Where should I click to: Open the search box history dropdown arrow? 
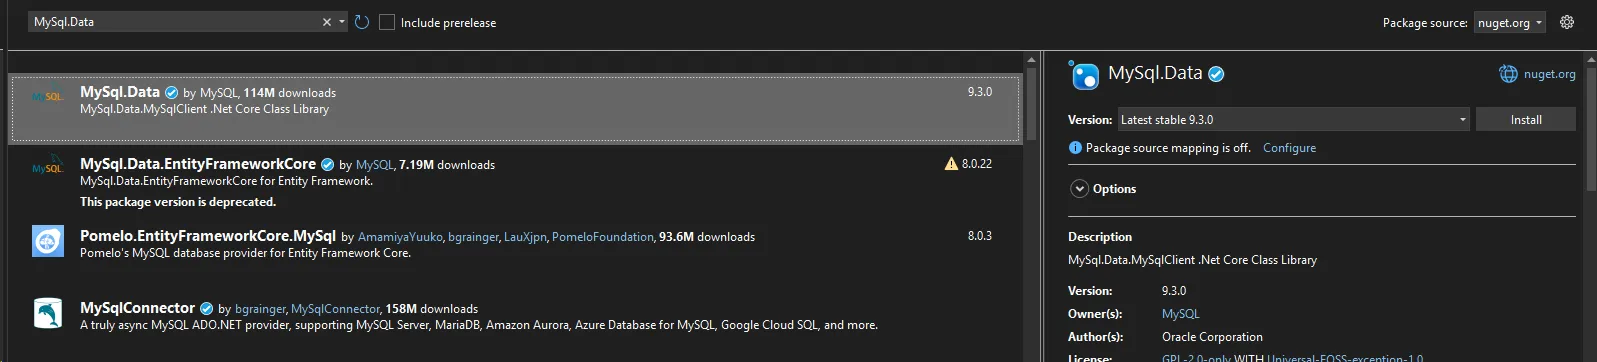click(342, 22)
